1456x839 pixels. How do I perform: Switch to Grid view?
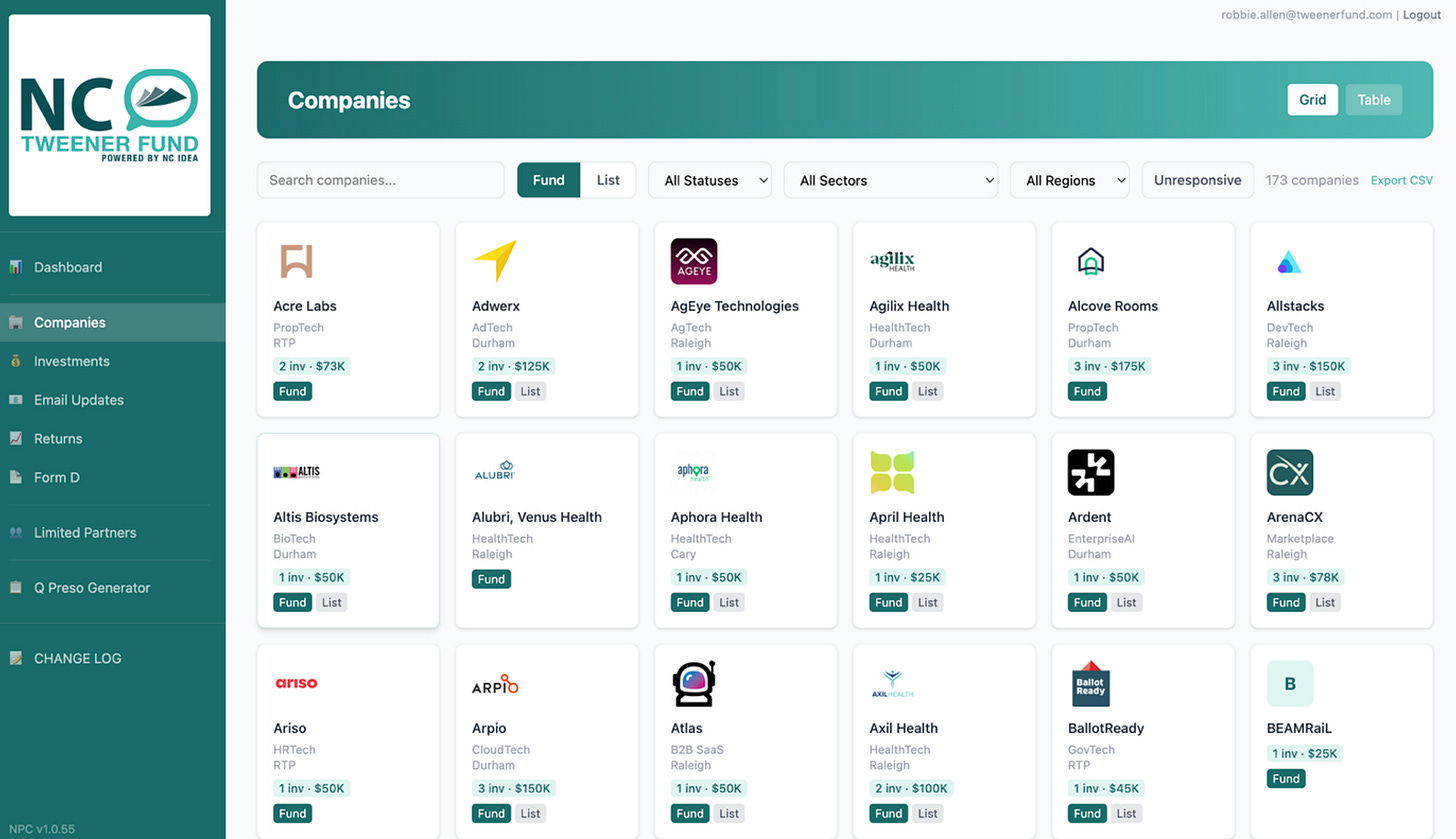point(1312,100)
